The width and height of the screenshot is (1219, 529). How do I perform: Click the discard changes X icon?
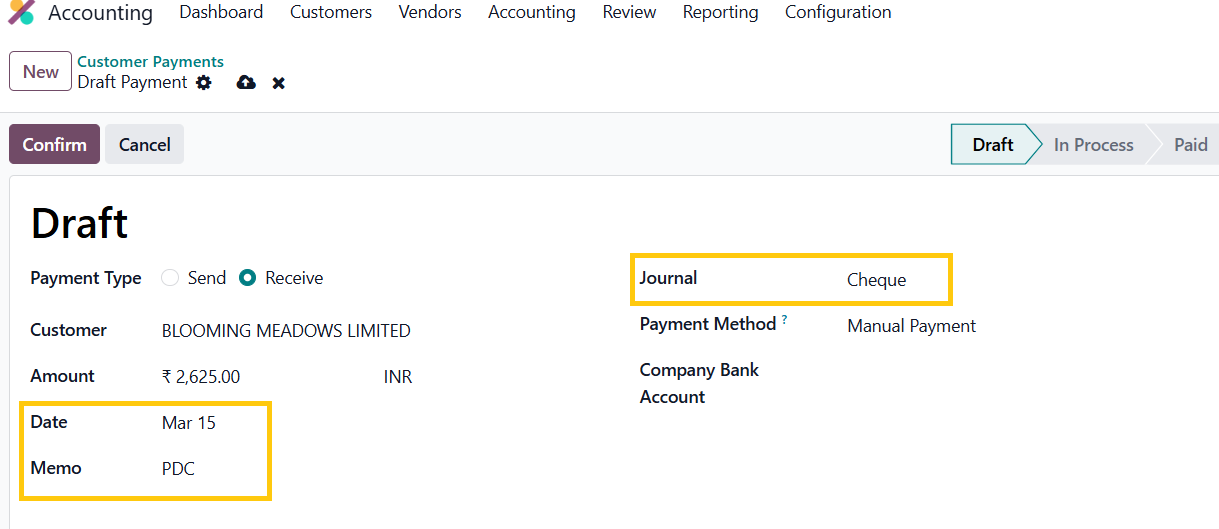tap(279, 83)
